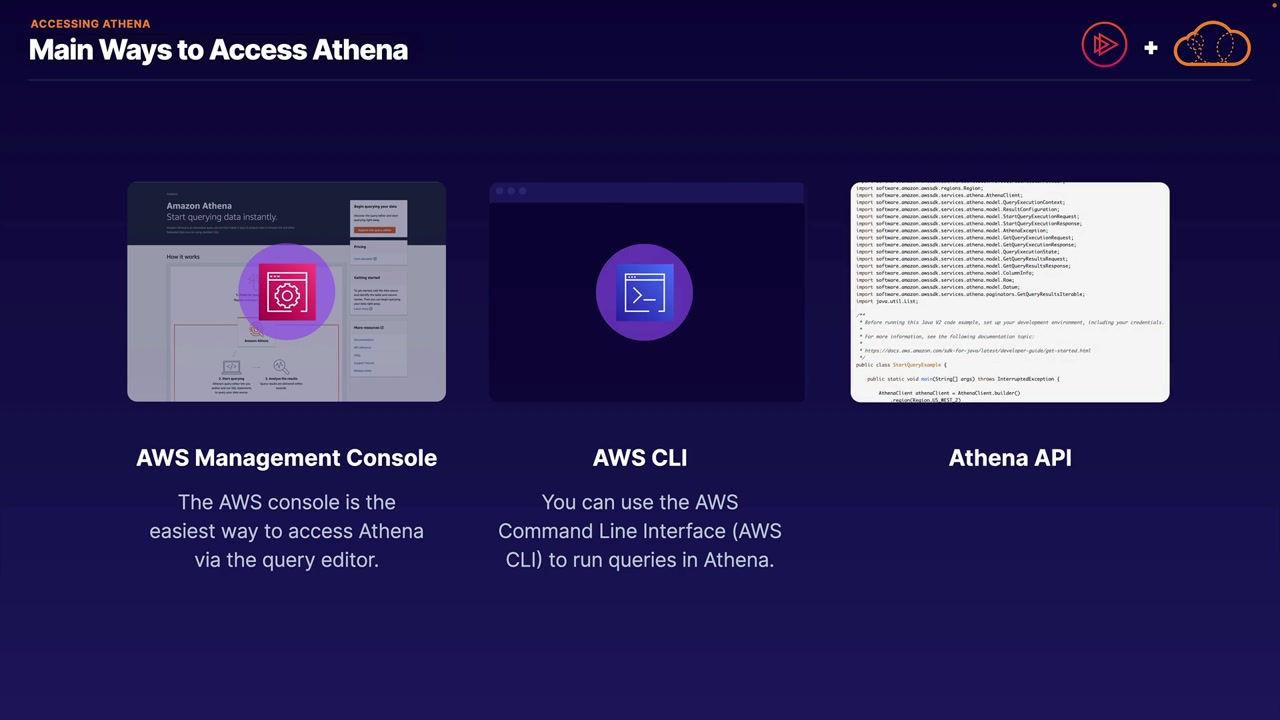Click the window dots on the CLI terminal
Screen dimensions: 1280x720
[x=510, y=190]
